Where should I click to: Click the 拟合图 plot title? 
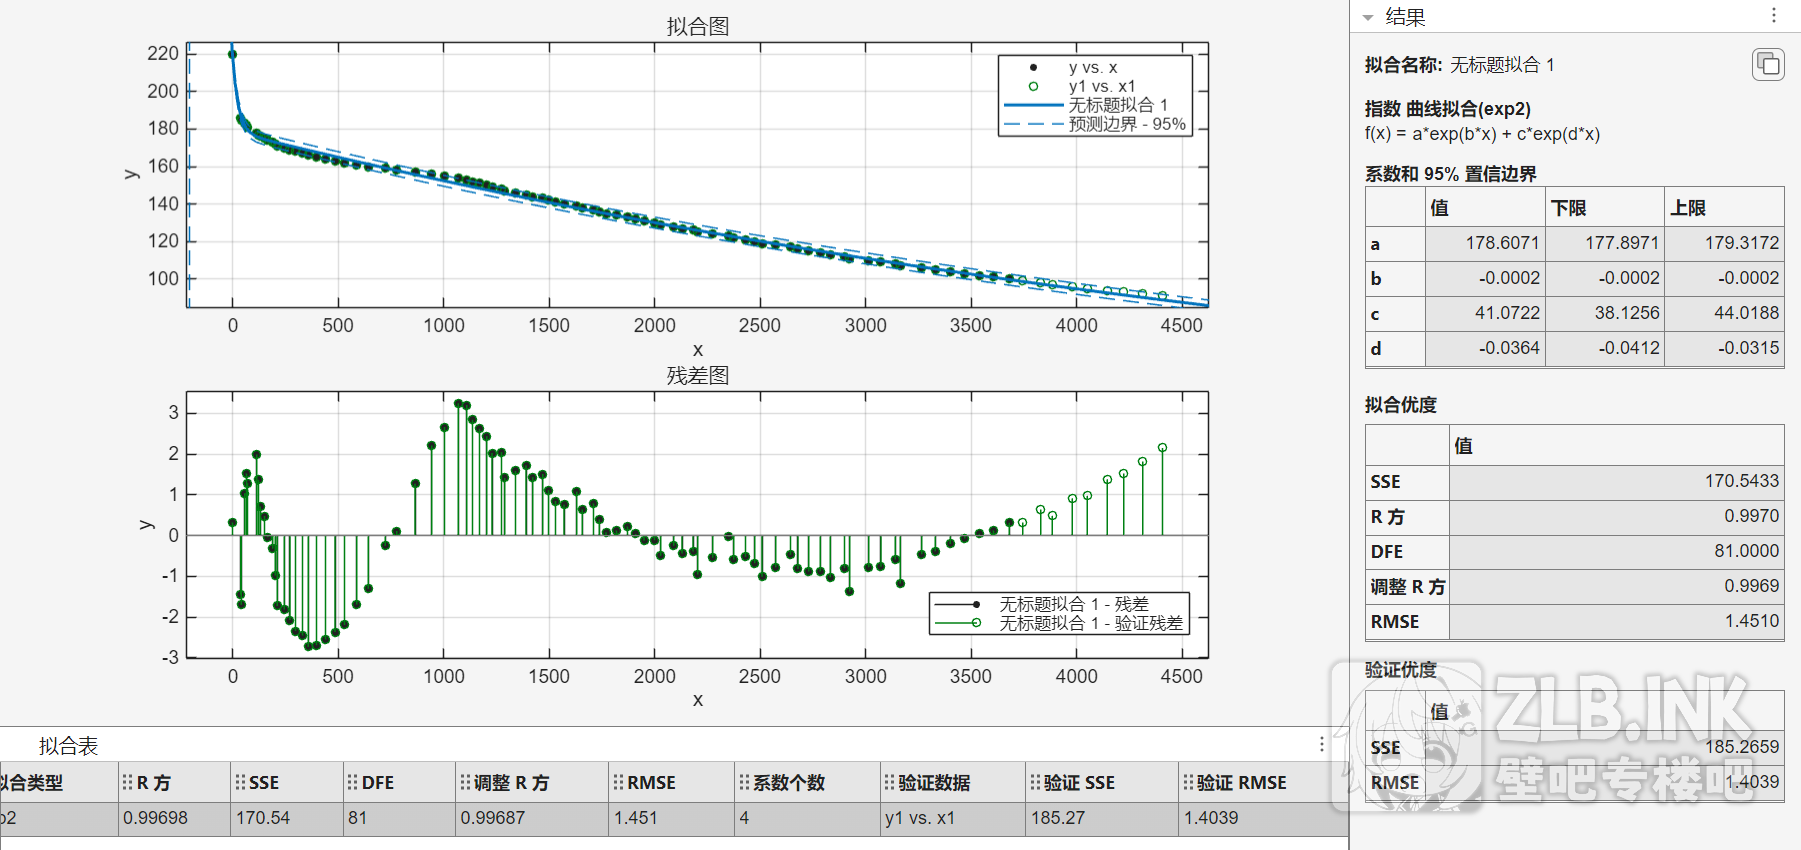697,26
